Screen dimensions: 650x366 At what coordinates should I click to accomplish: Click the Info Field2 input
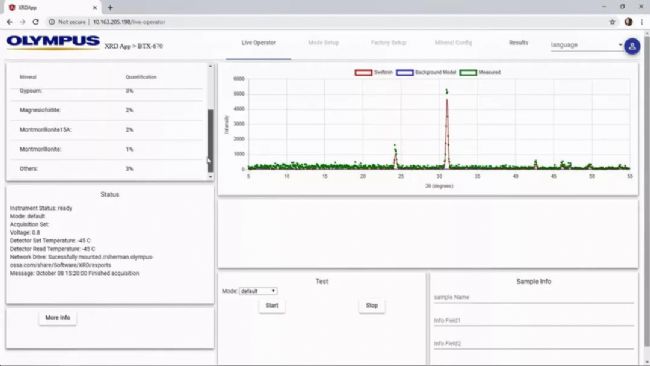pos(534,344)
